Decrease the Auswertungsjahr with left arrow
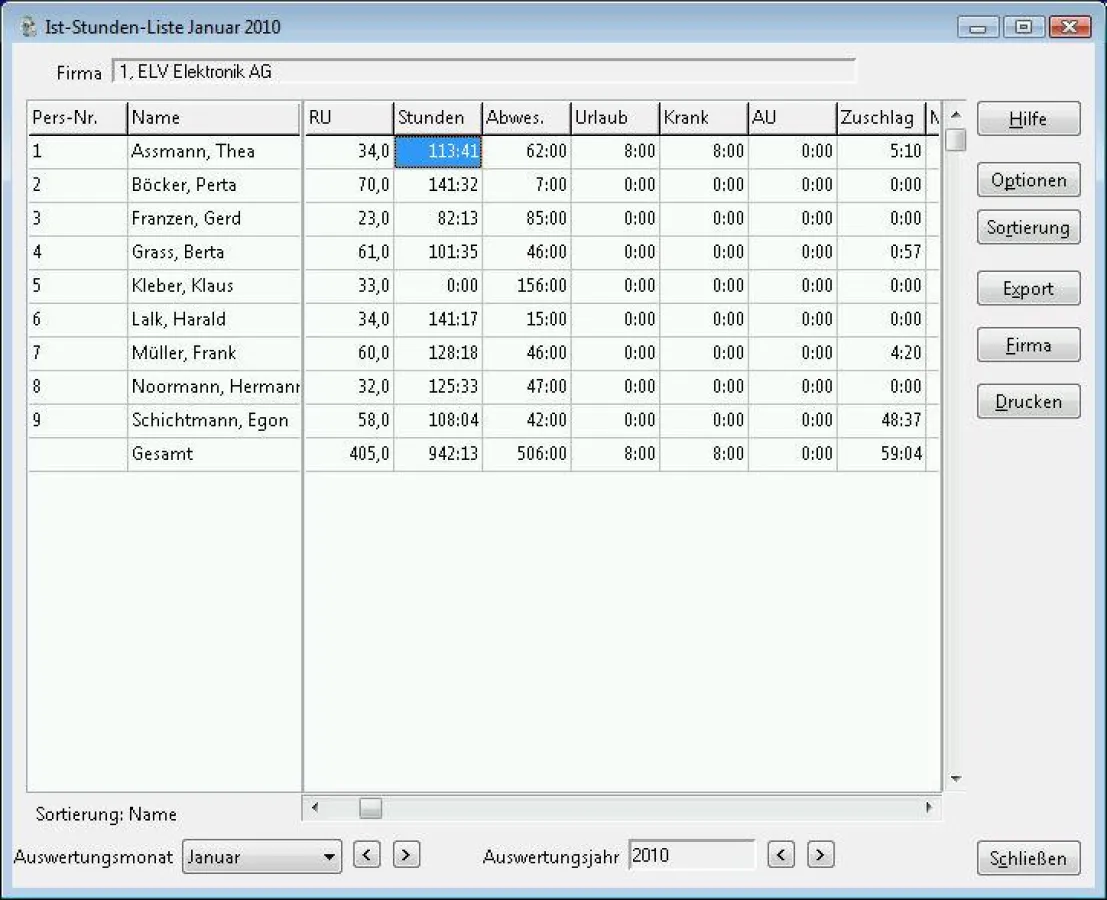The image size is (1107, 900). point(781,856)
